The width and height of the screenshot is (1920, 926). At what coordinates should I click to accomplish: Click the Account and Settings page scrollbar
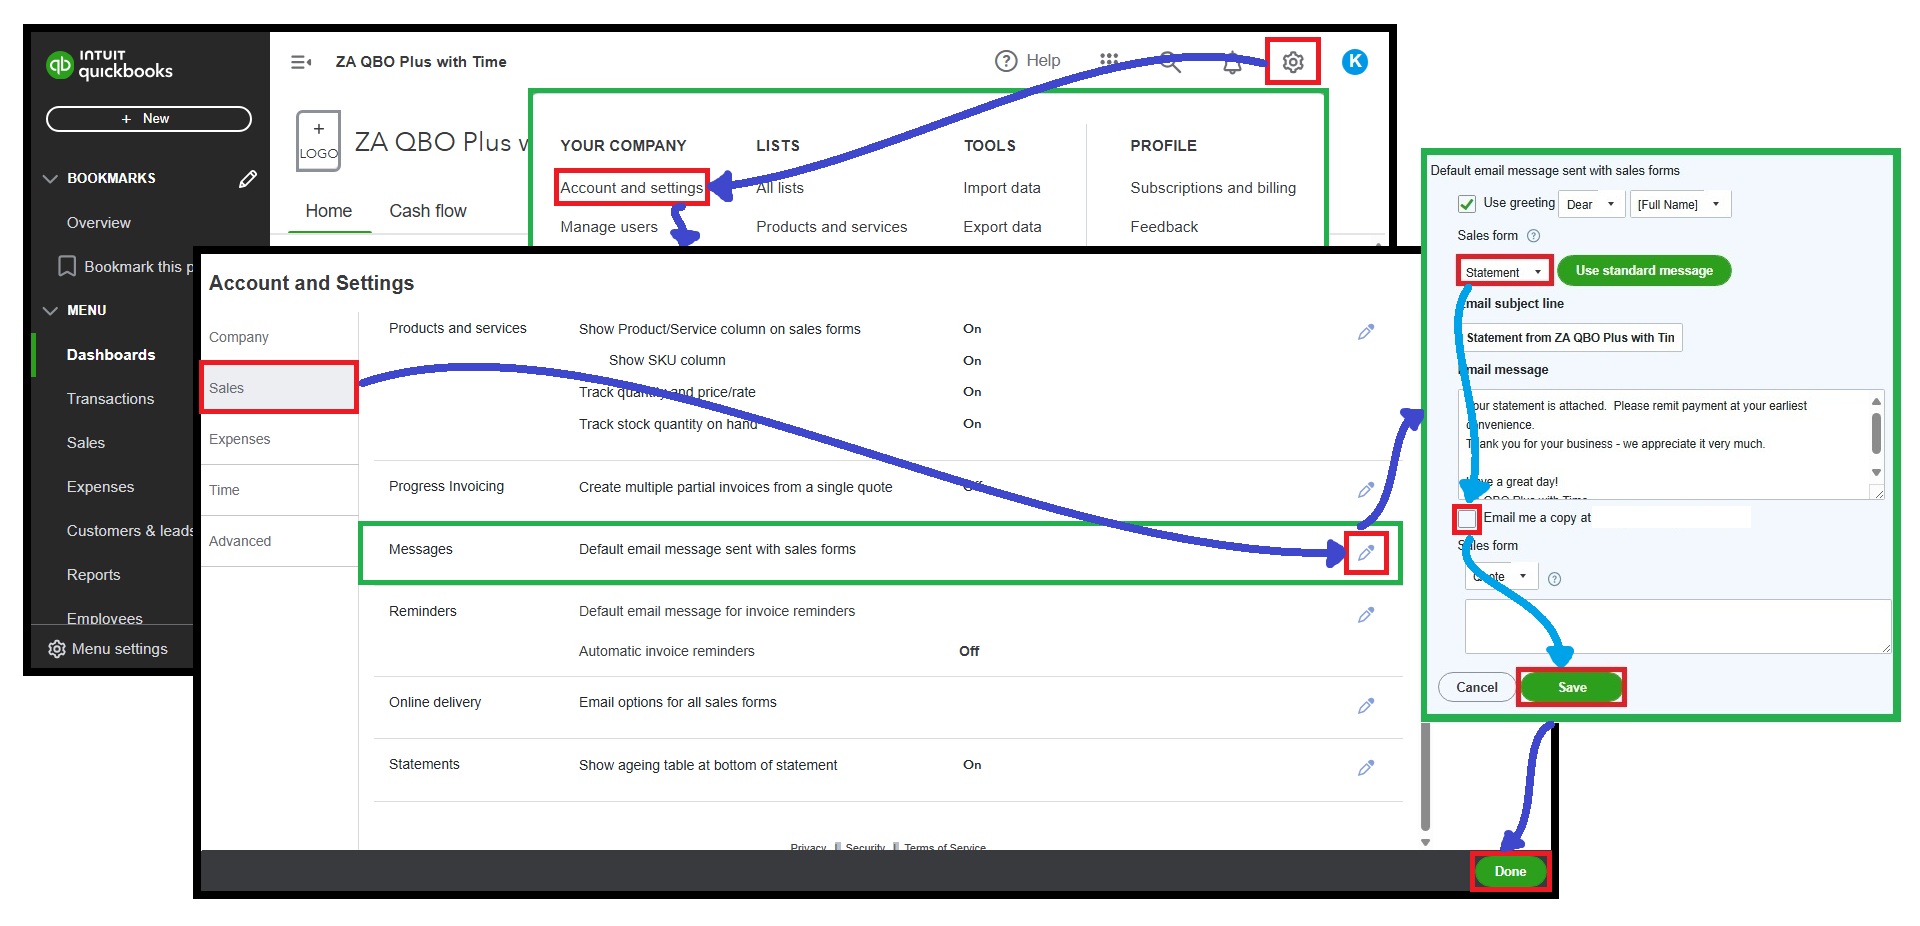click(1425, 778)
